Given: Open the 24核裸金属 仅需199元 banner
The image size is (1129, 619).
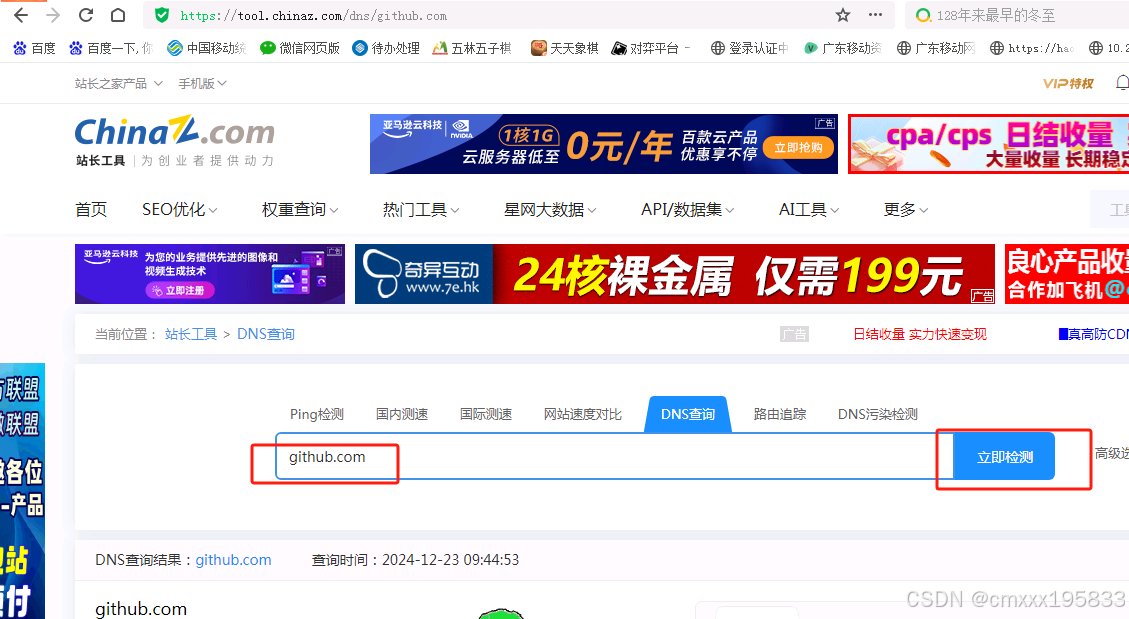Looking at the screenshot, I should click(x=675, y=274).
